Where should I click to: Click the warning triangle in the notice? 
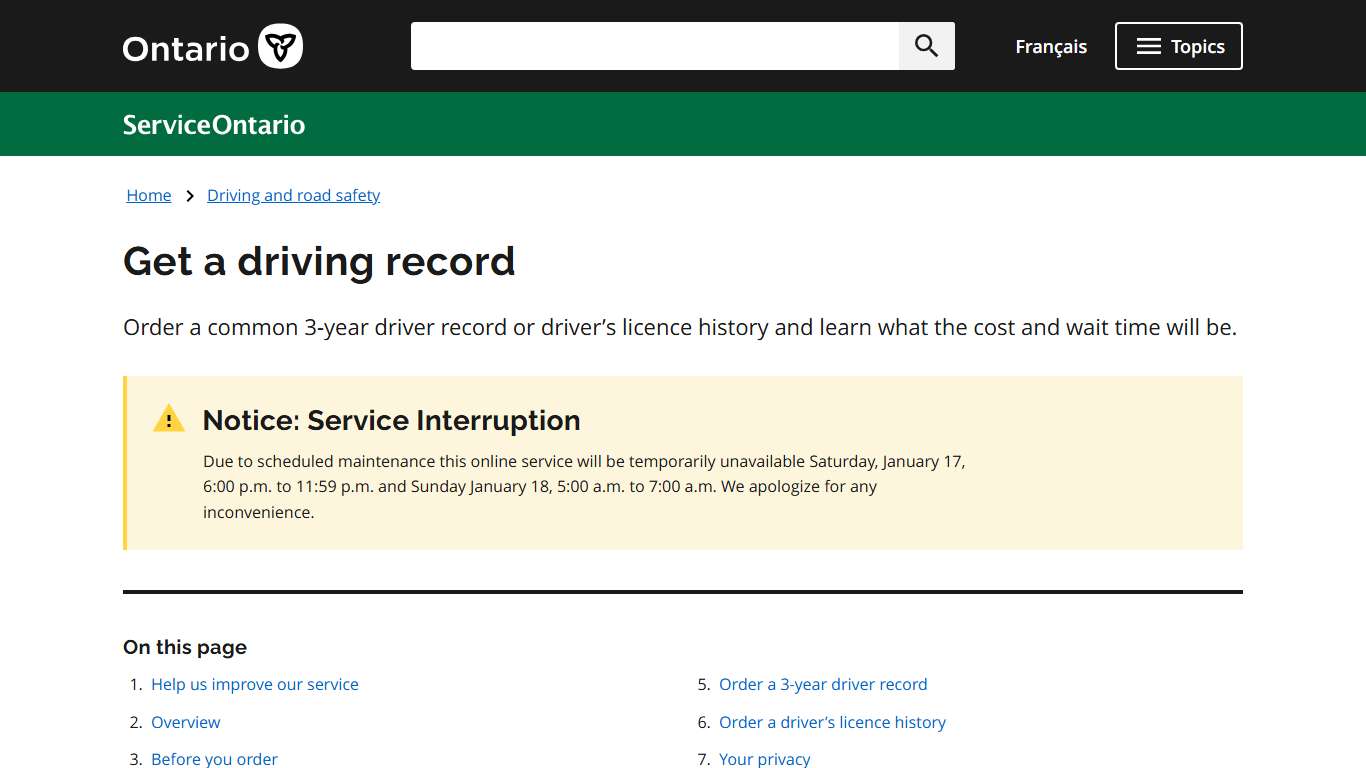point(168,417)
